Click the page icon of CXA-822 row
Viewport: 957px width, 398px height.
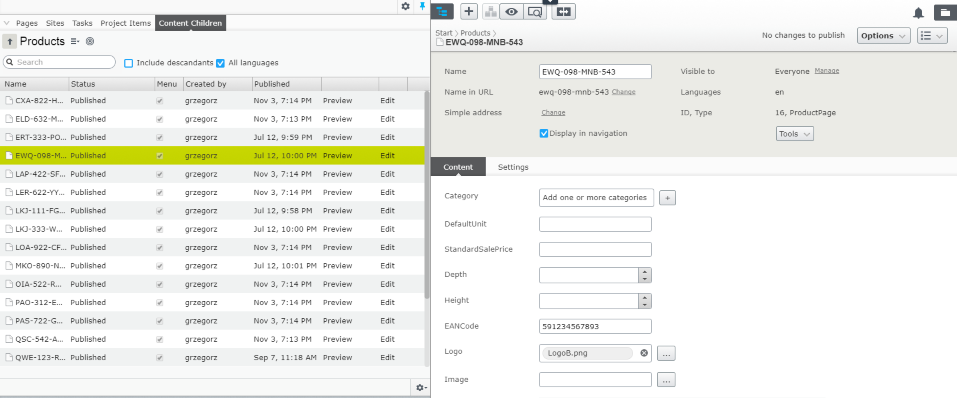[x=9, y=101]
